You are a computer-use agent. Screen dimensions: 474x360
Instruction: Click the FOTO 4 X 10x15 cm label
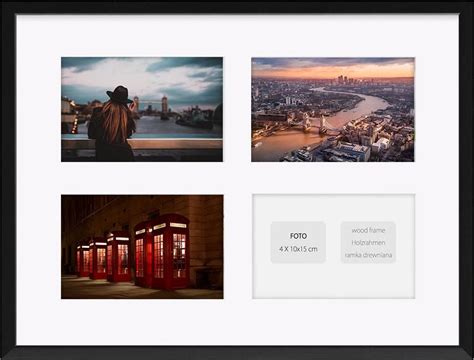[298, 242]
